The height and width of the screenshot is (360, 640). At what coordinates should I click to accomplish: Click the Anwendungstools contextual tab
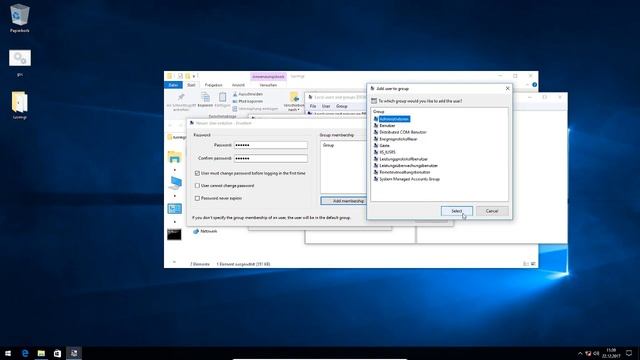pyautogui.click(x=268, y=76)
